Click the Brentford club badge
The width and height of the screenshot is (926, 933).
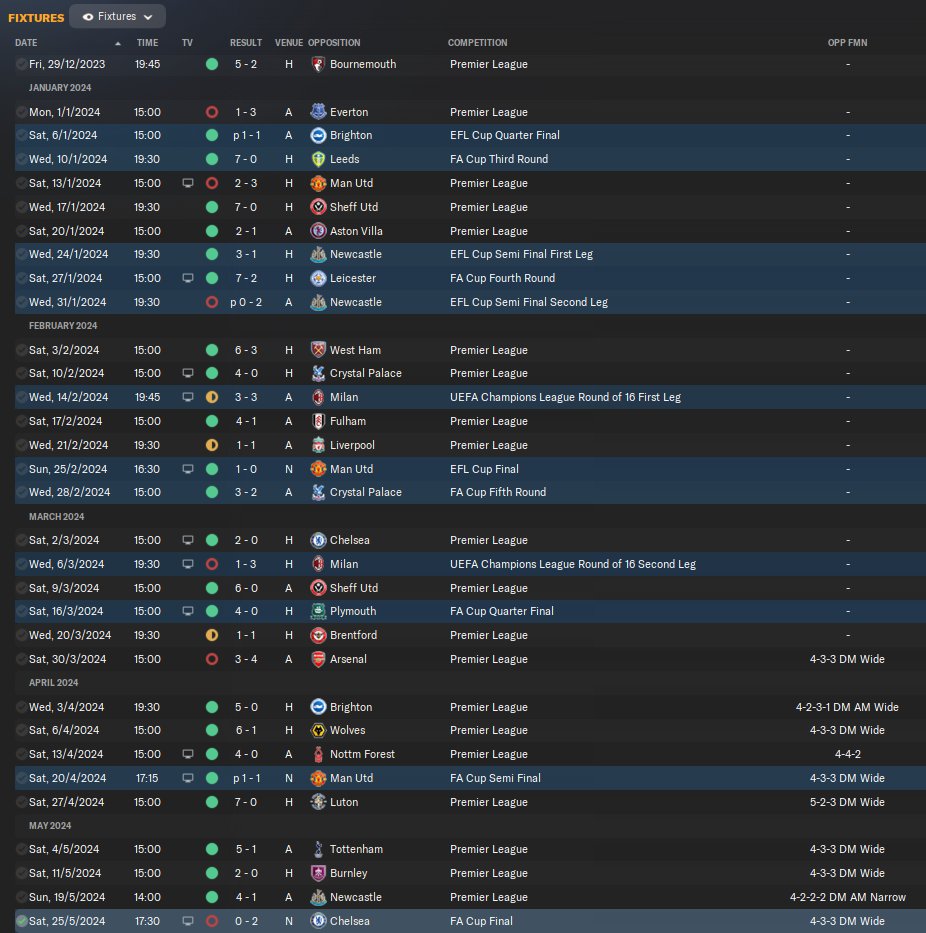[x=318, y=635]
